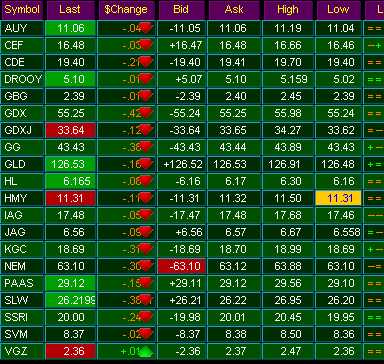
Task: Click the Symbol column header
Action: 22,10
